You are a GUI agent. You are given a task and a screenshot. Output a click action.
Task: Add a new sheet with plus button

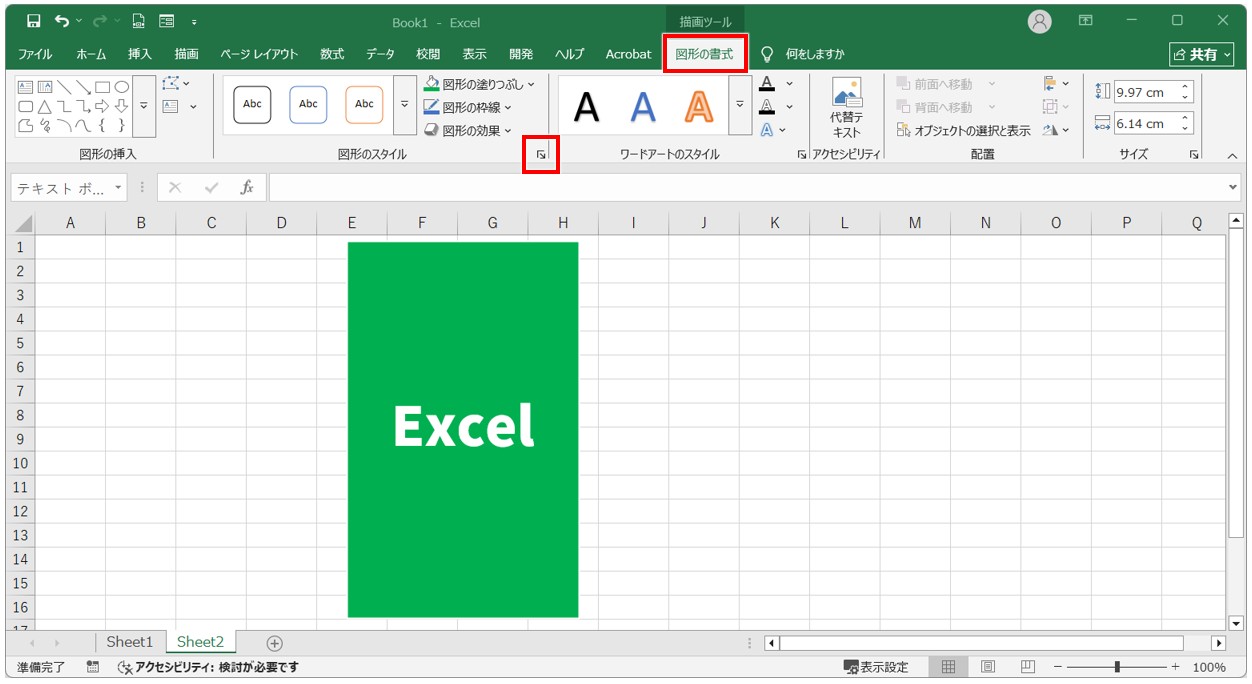click(275, 643)
